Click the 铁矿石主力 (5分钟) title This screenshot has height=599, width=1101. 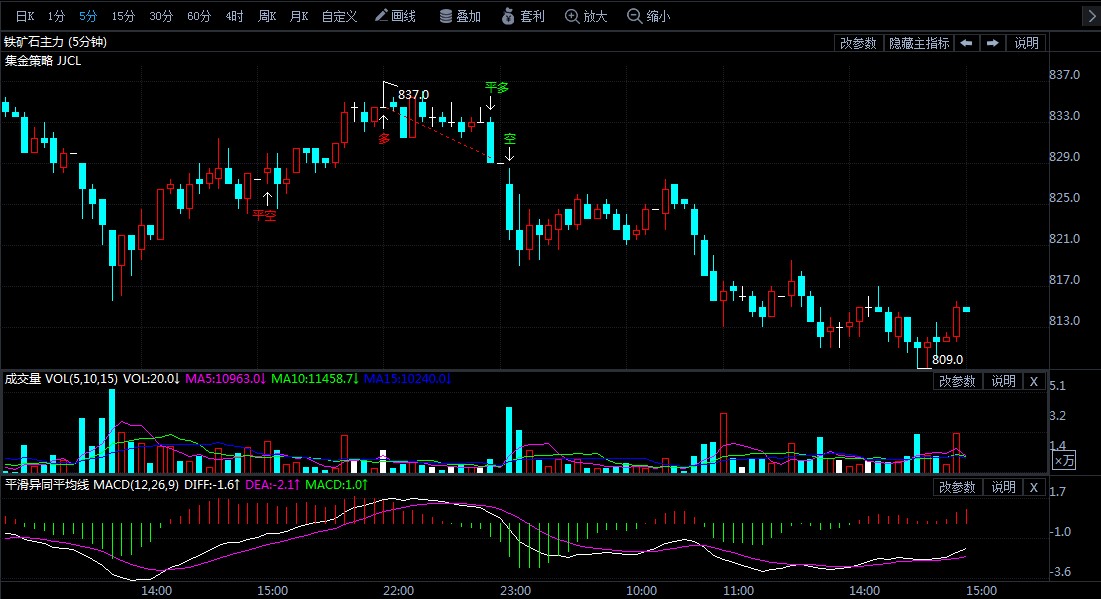(x=55, y=42)
